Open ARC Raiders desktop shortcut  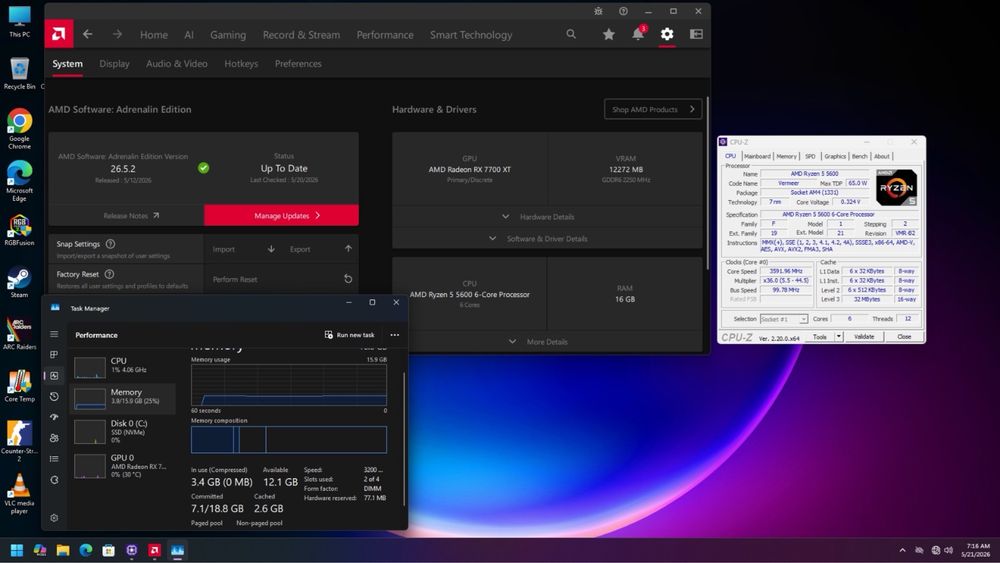(19, 334)
